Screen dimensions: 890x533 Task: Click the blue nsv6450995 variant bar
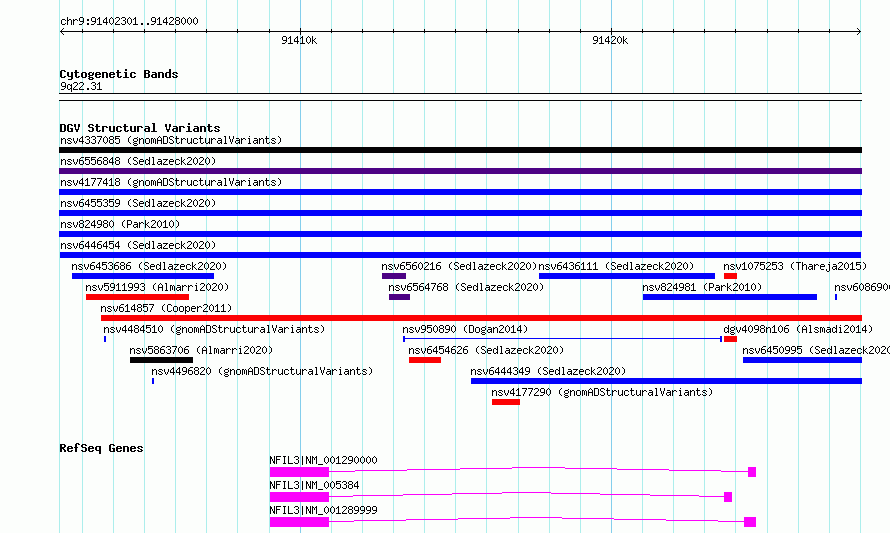pos(803,360)
